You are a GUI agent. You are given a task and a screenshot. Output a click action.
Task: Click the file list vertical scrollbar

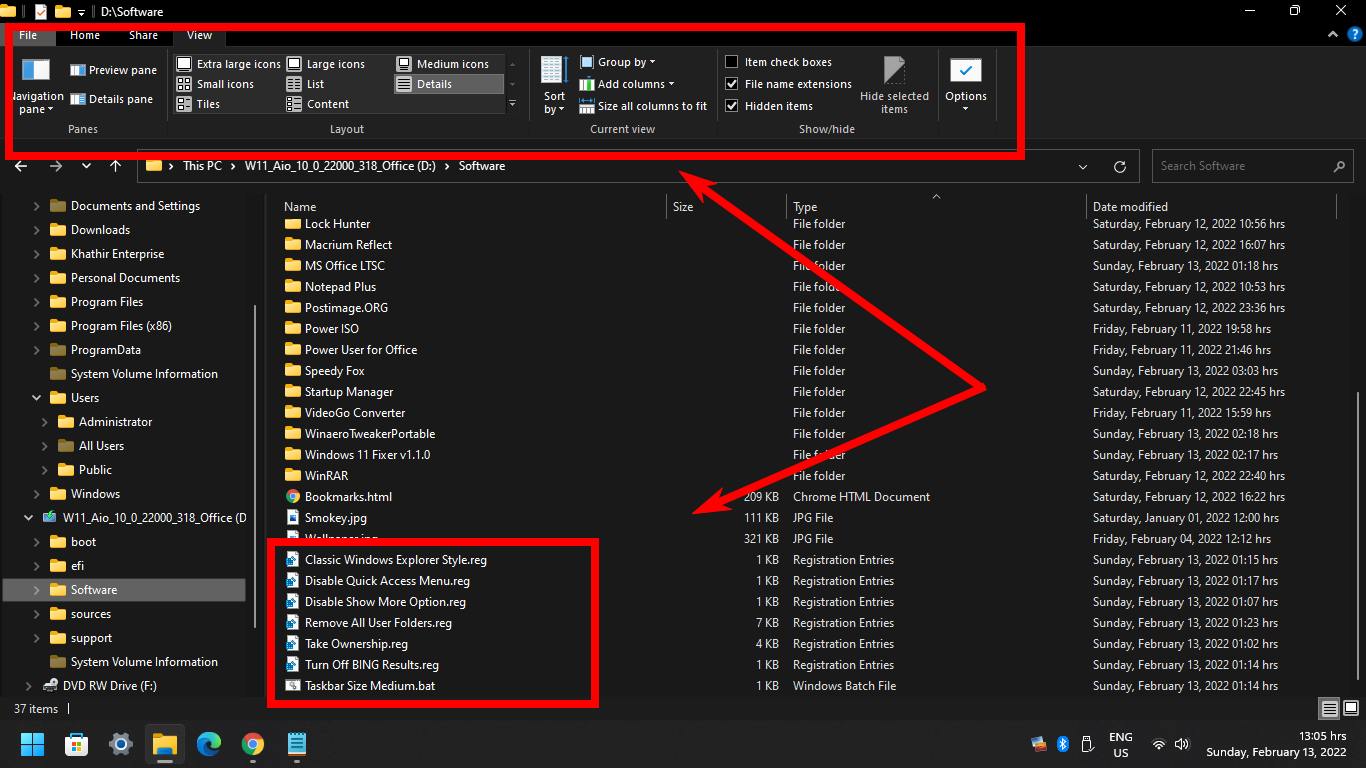pyautogui.click(x=1359, y=535)
